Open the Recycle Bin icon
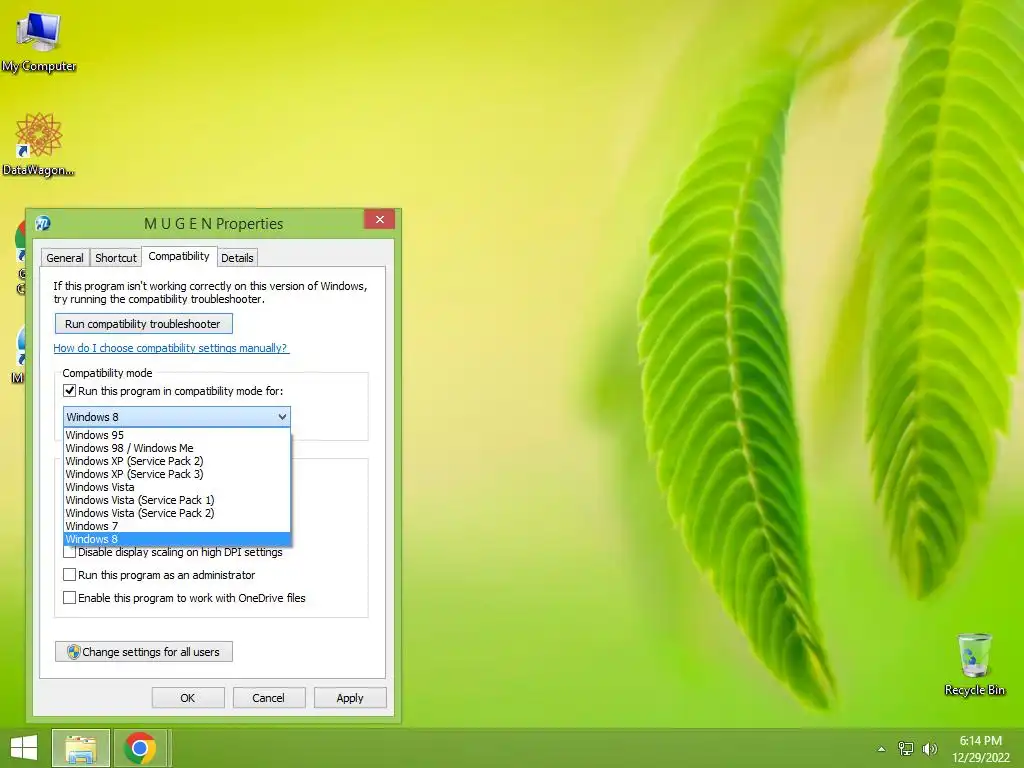The width and height of the screenshot is (1024, 768). coord(974,664)
